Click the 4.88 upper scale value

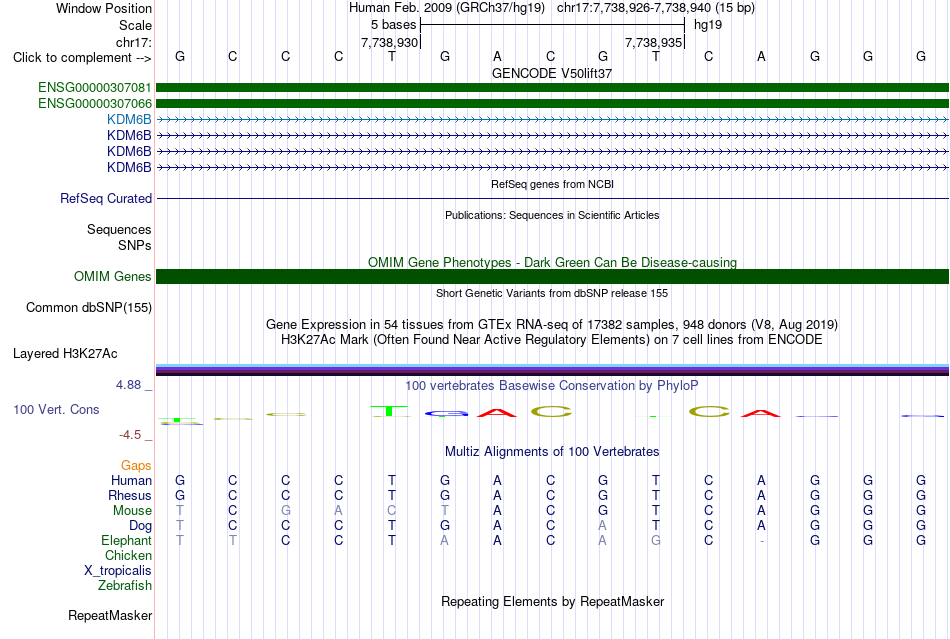click(128, 385)
